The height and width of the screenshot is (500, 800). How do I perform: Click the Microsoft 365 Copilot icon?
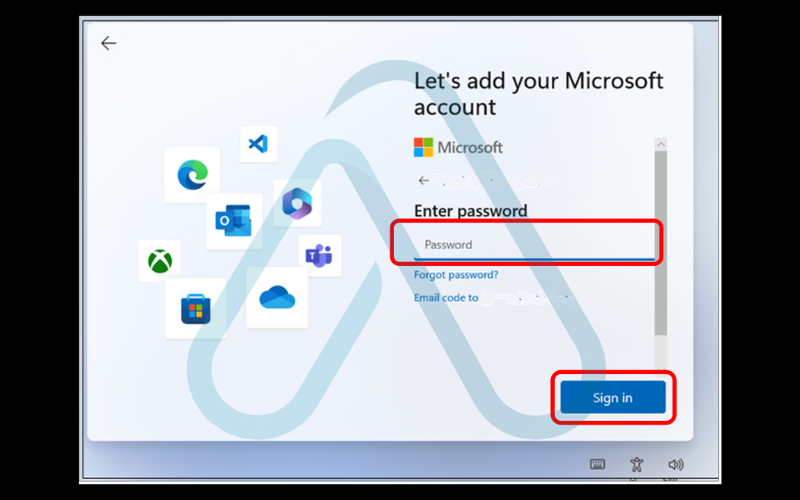[297, 203]
